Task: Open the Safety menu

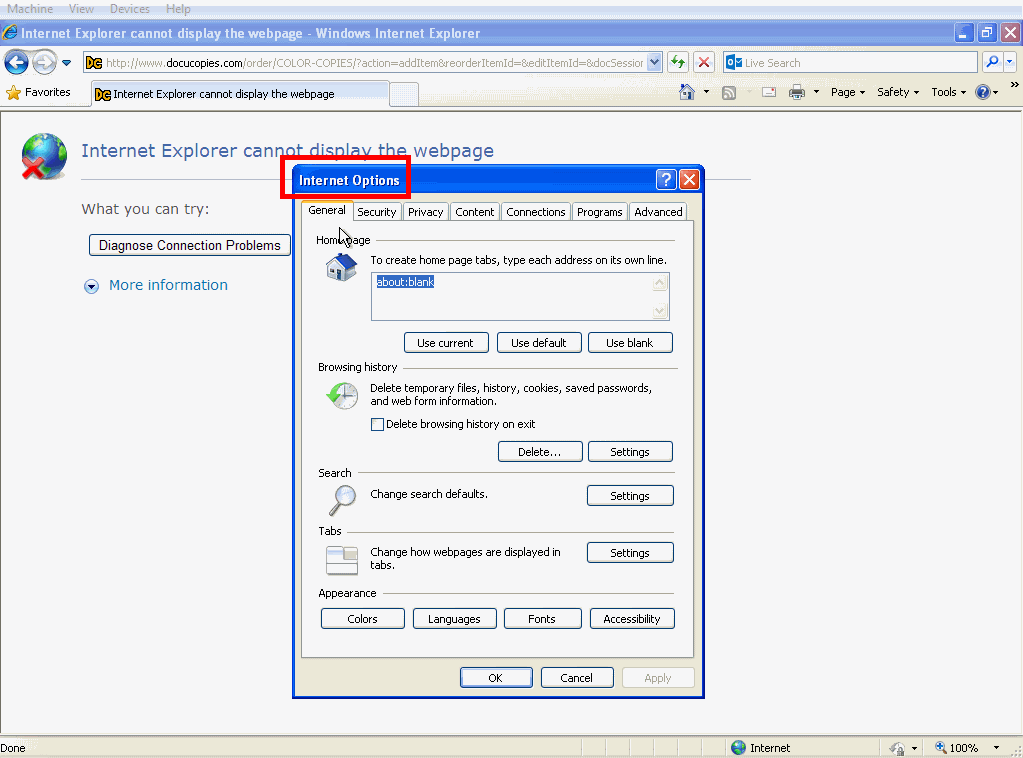Action: tap(898, 92)
